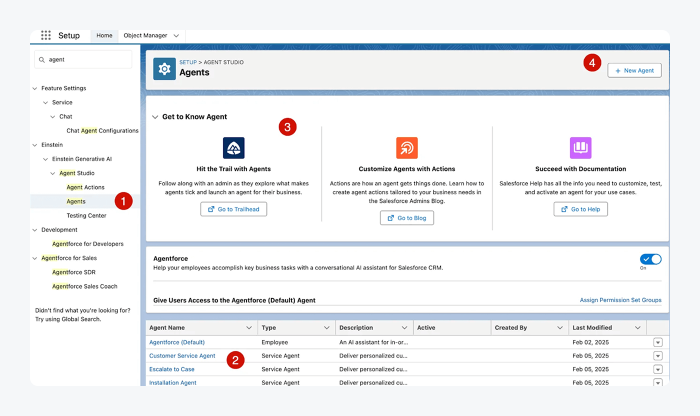
Task: Open the Agentforce (Default) agent link
Action: point(177,342)
